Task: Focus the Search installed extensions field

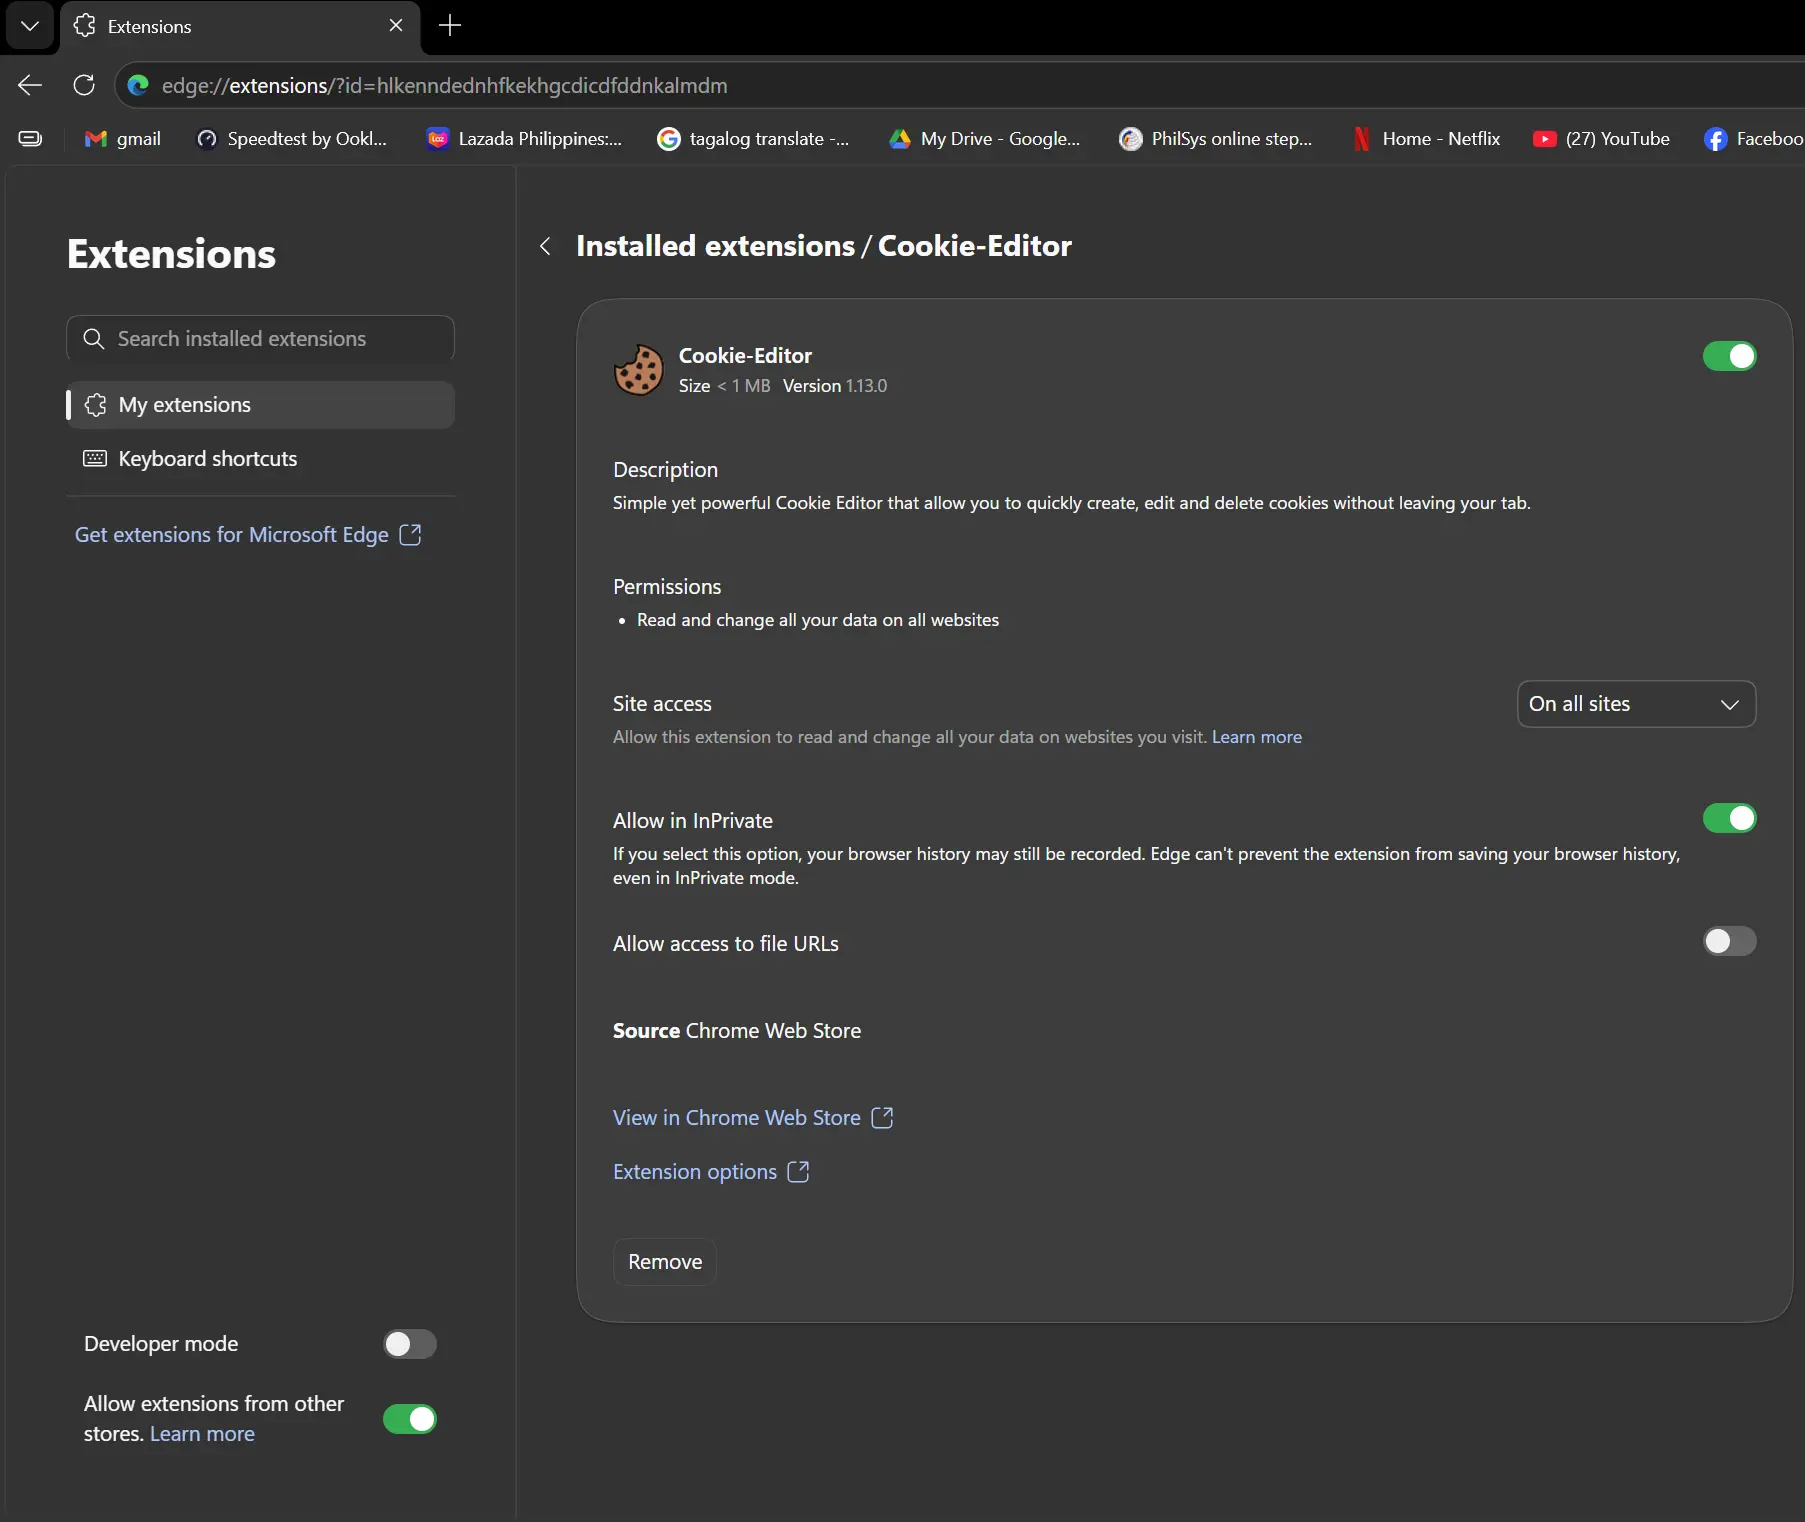Action: (x=260, y=338)
